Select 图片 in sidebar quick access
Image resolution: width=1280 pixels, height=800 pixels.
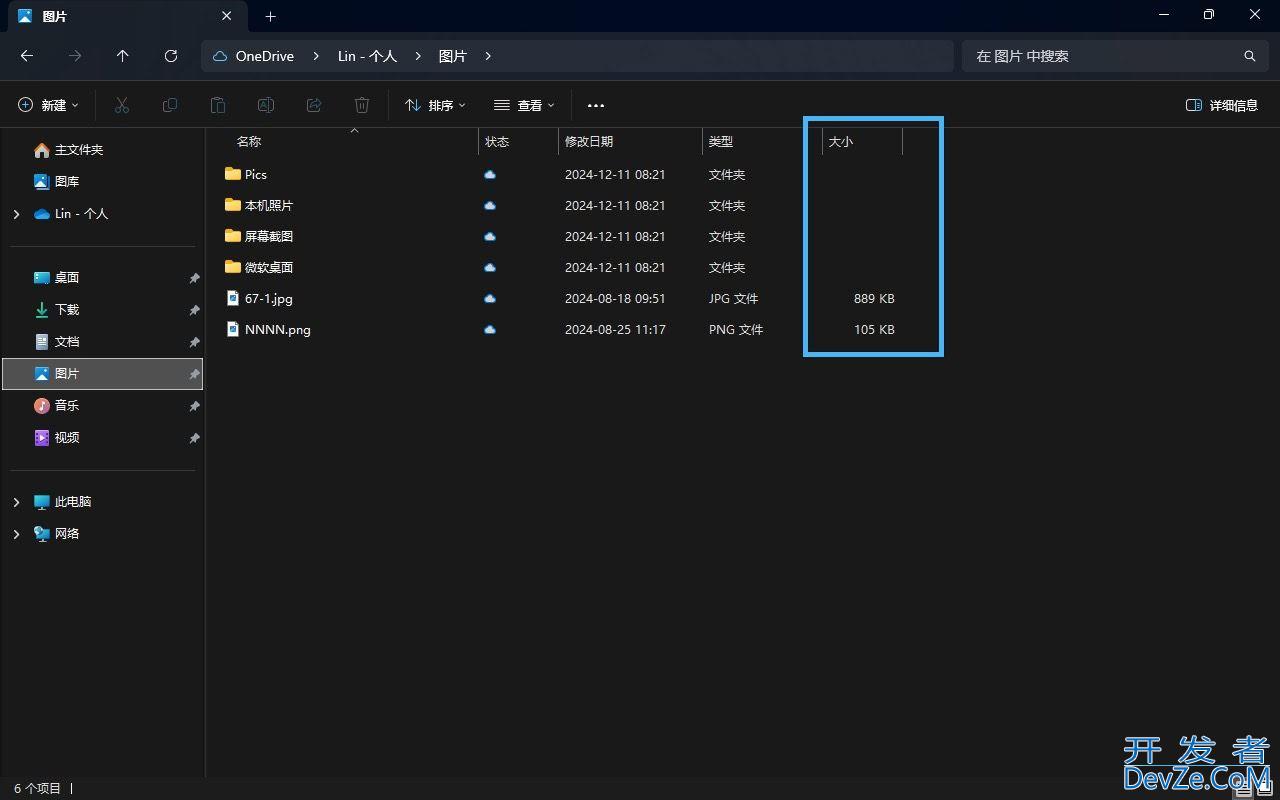point(102,374)
